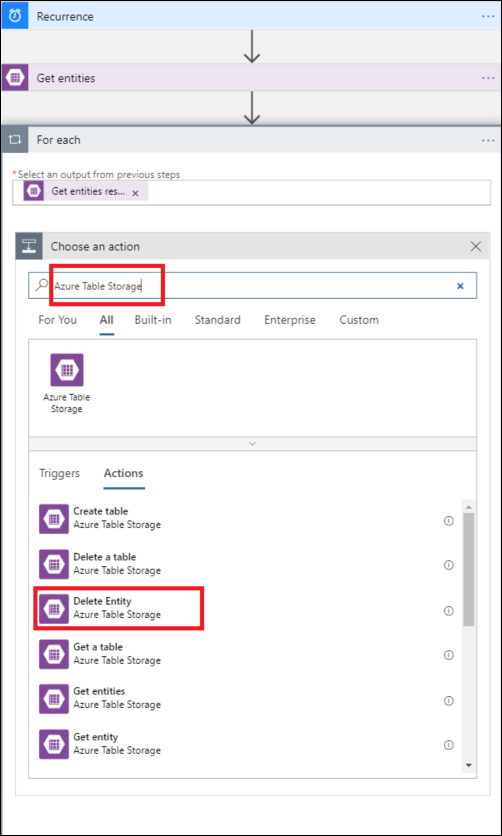Click the Delete a table action icon
This screenshot has width=502, height=836.
point(54,564)
